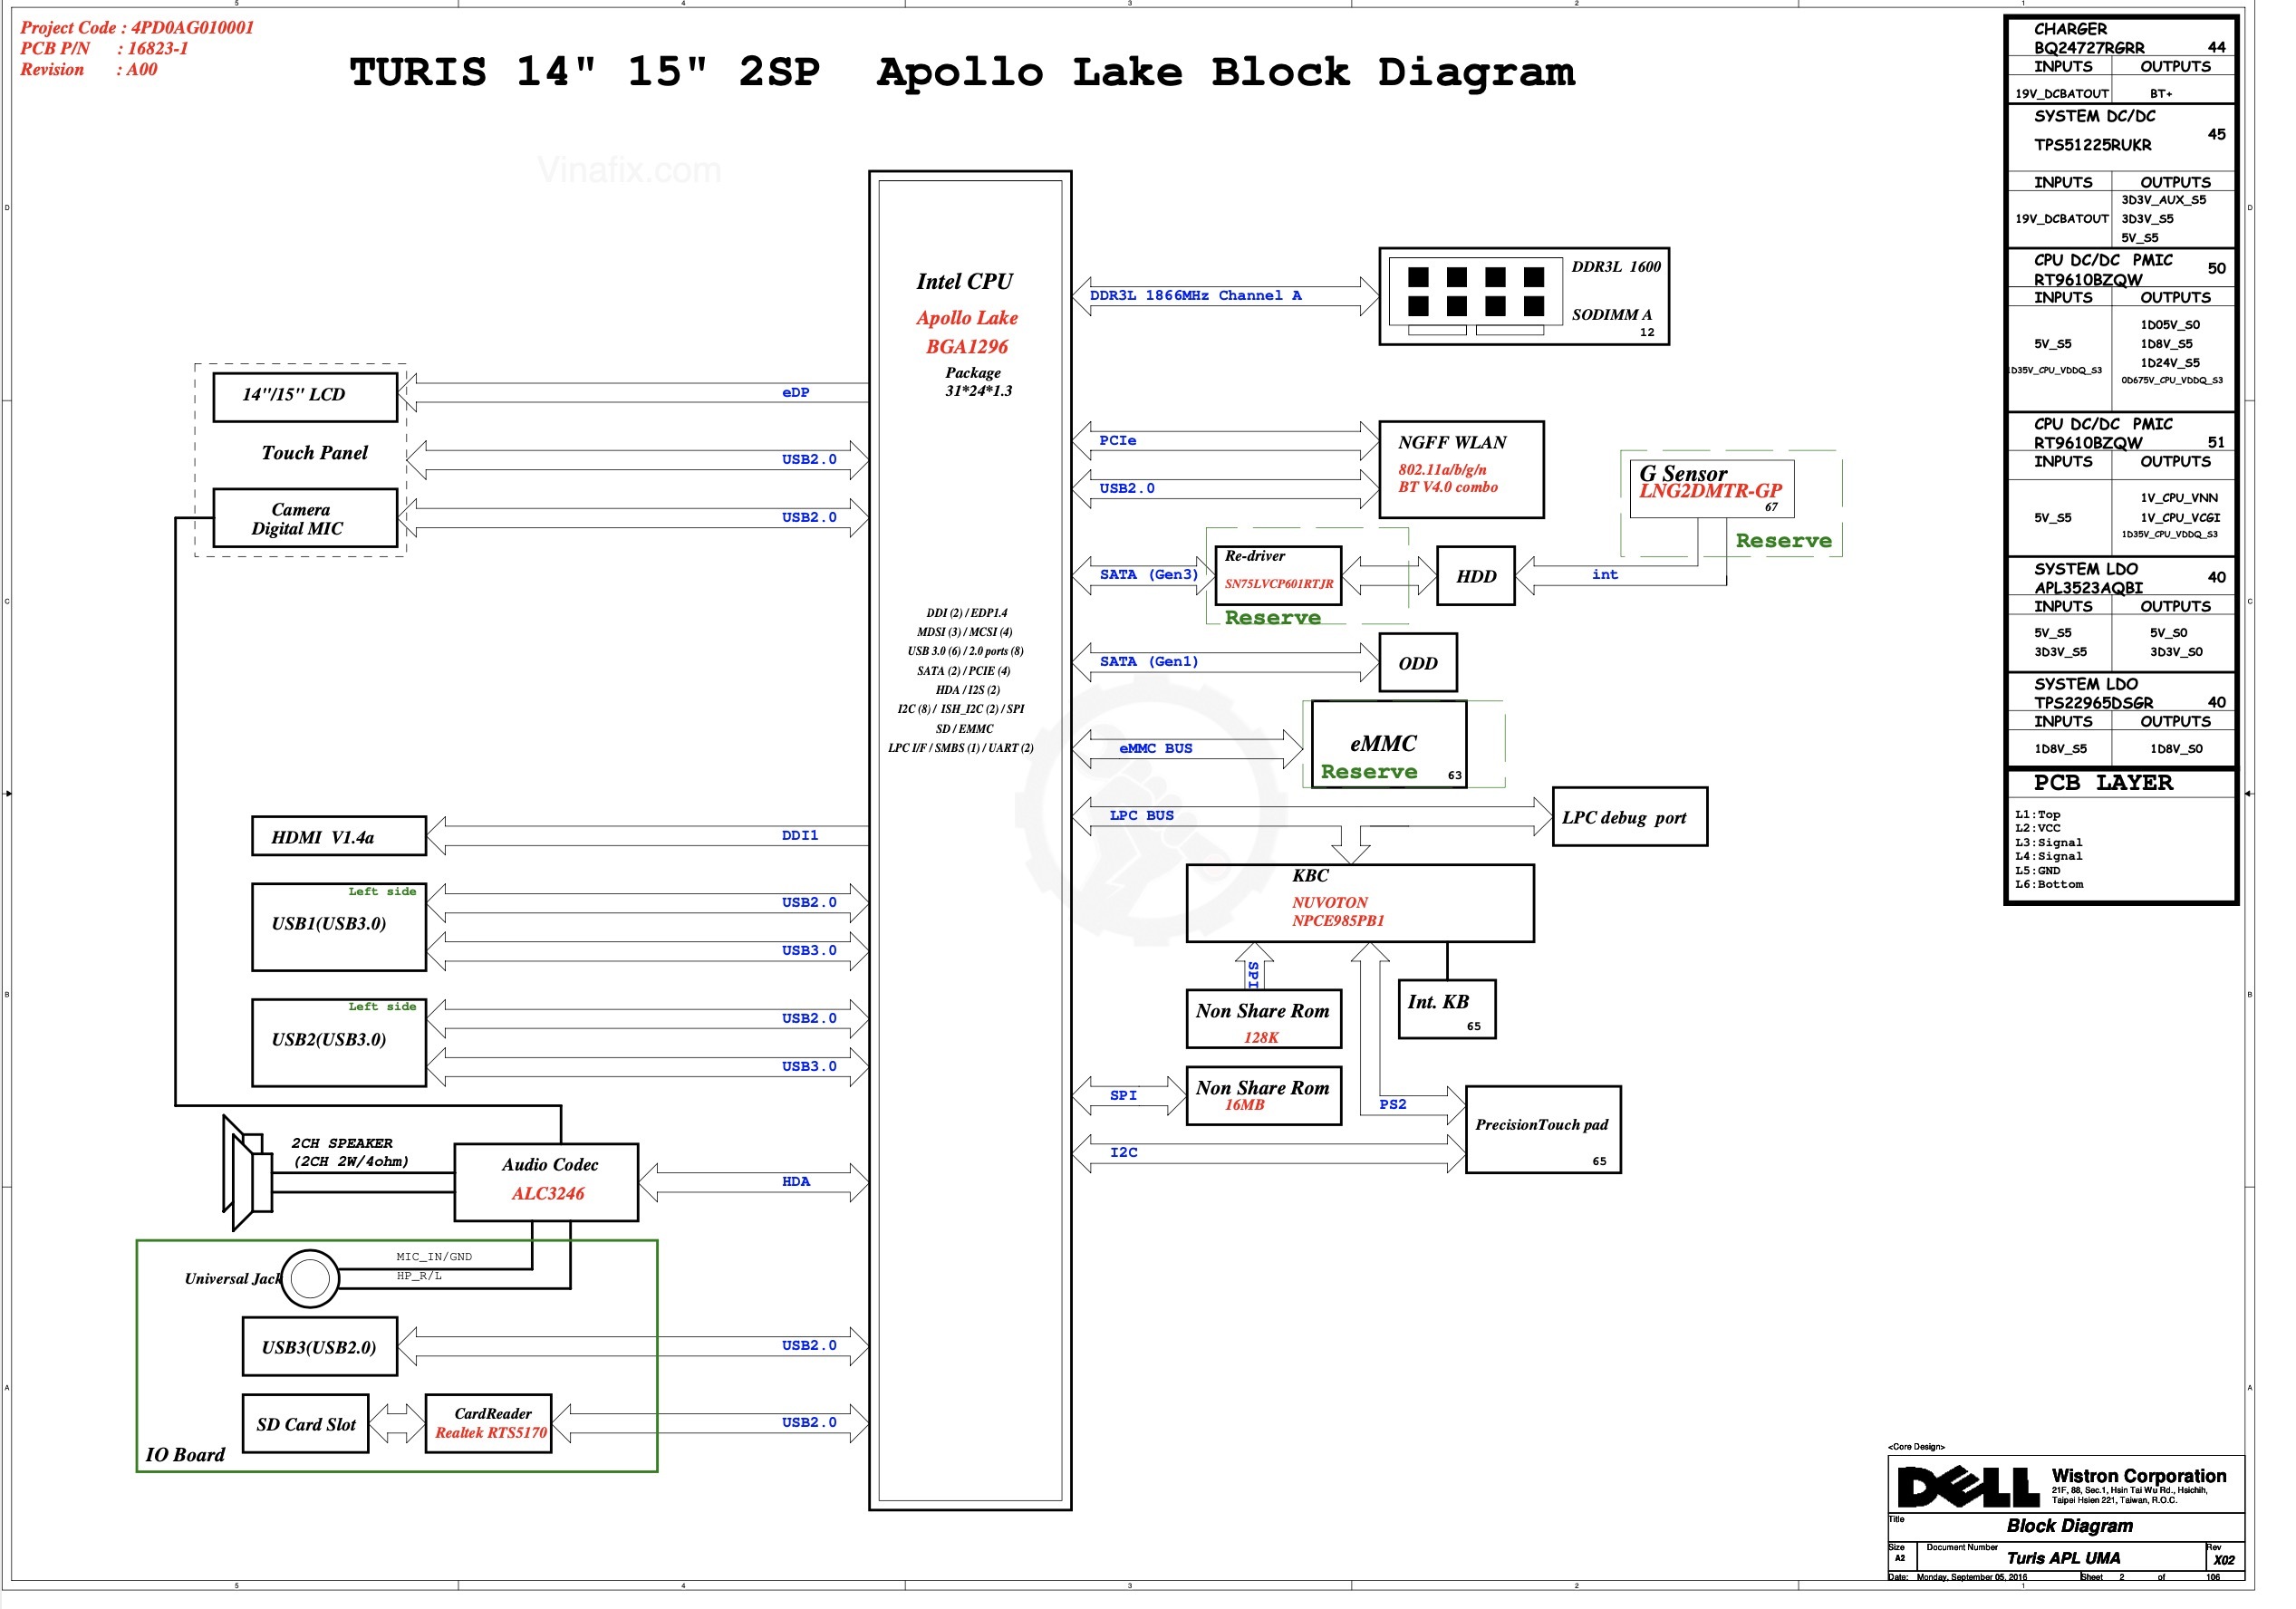The image size is (2296, 1609).
Task: Select the Touch Panel label
Action: pos(314,453)
